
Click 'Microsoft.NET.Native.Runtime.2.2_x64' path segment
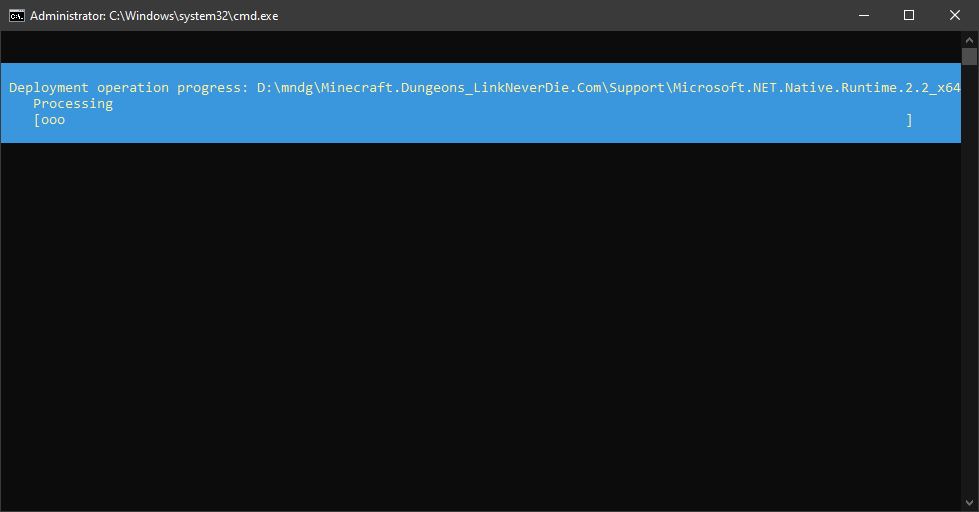coord(816,88)
